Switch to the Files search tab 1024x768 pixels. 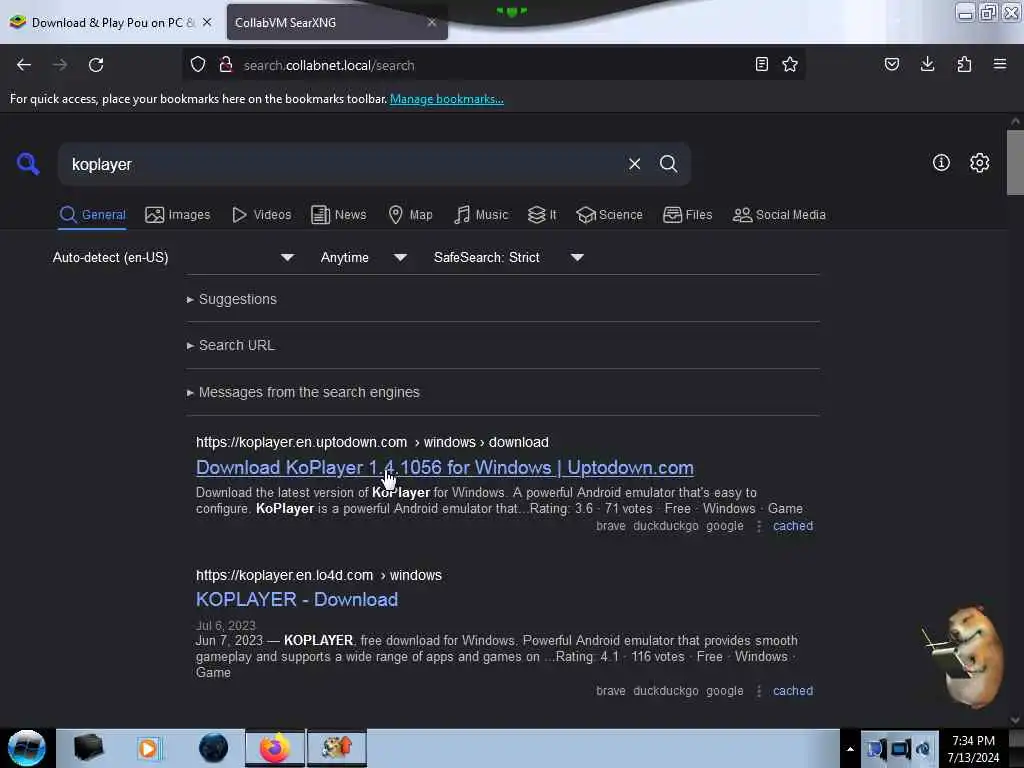click(687, 215)
